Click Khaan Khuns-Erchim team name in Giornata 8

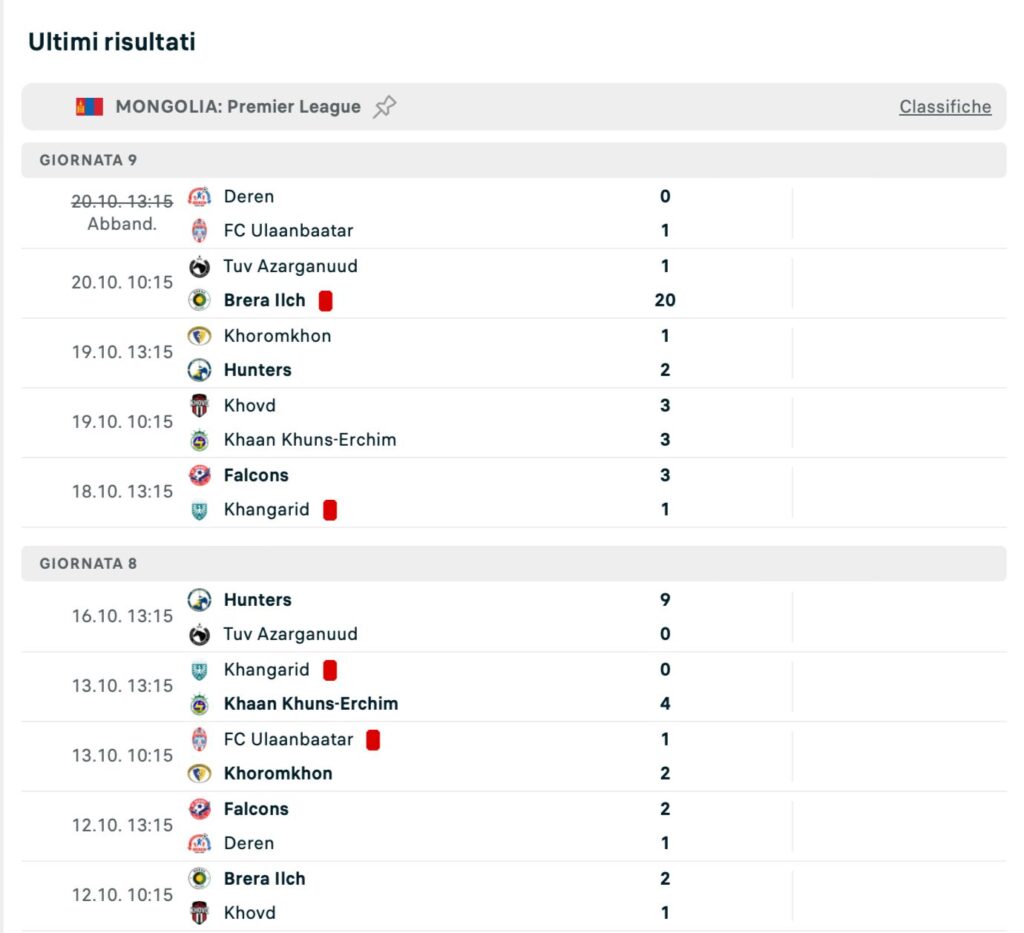310,704
